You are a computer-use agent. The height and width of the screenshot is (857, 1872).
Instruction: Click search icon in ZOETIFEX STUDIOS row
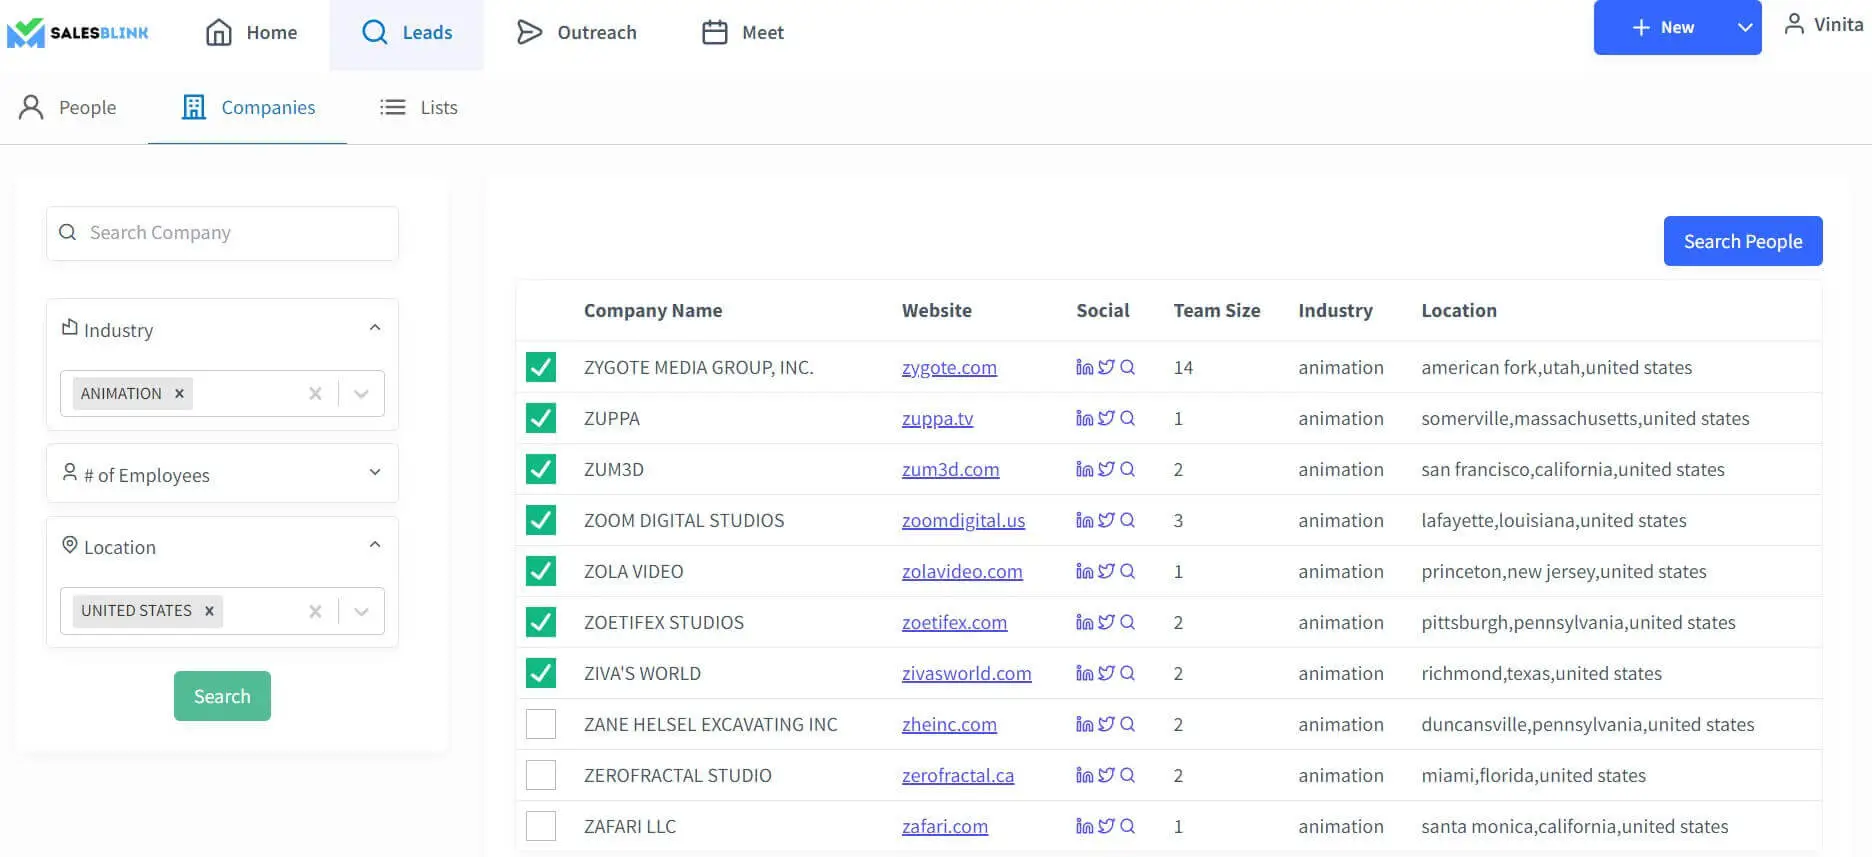(x=1127, y=622)
